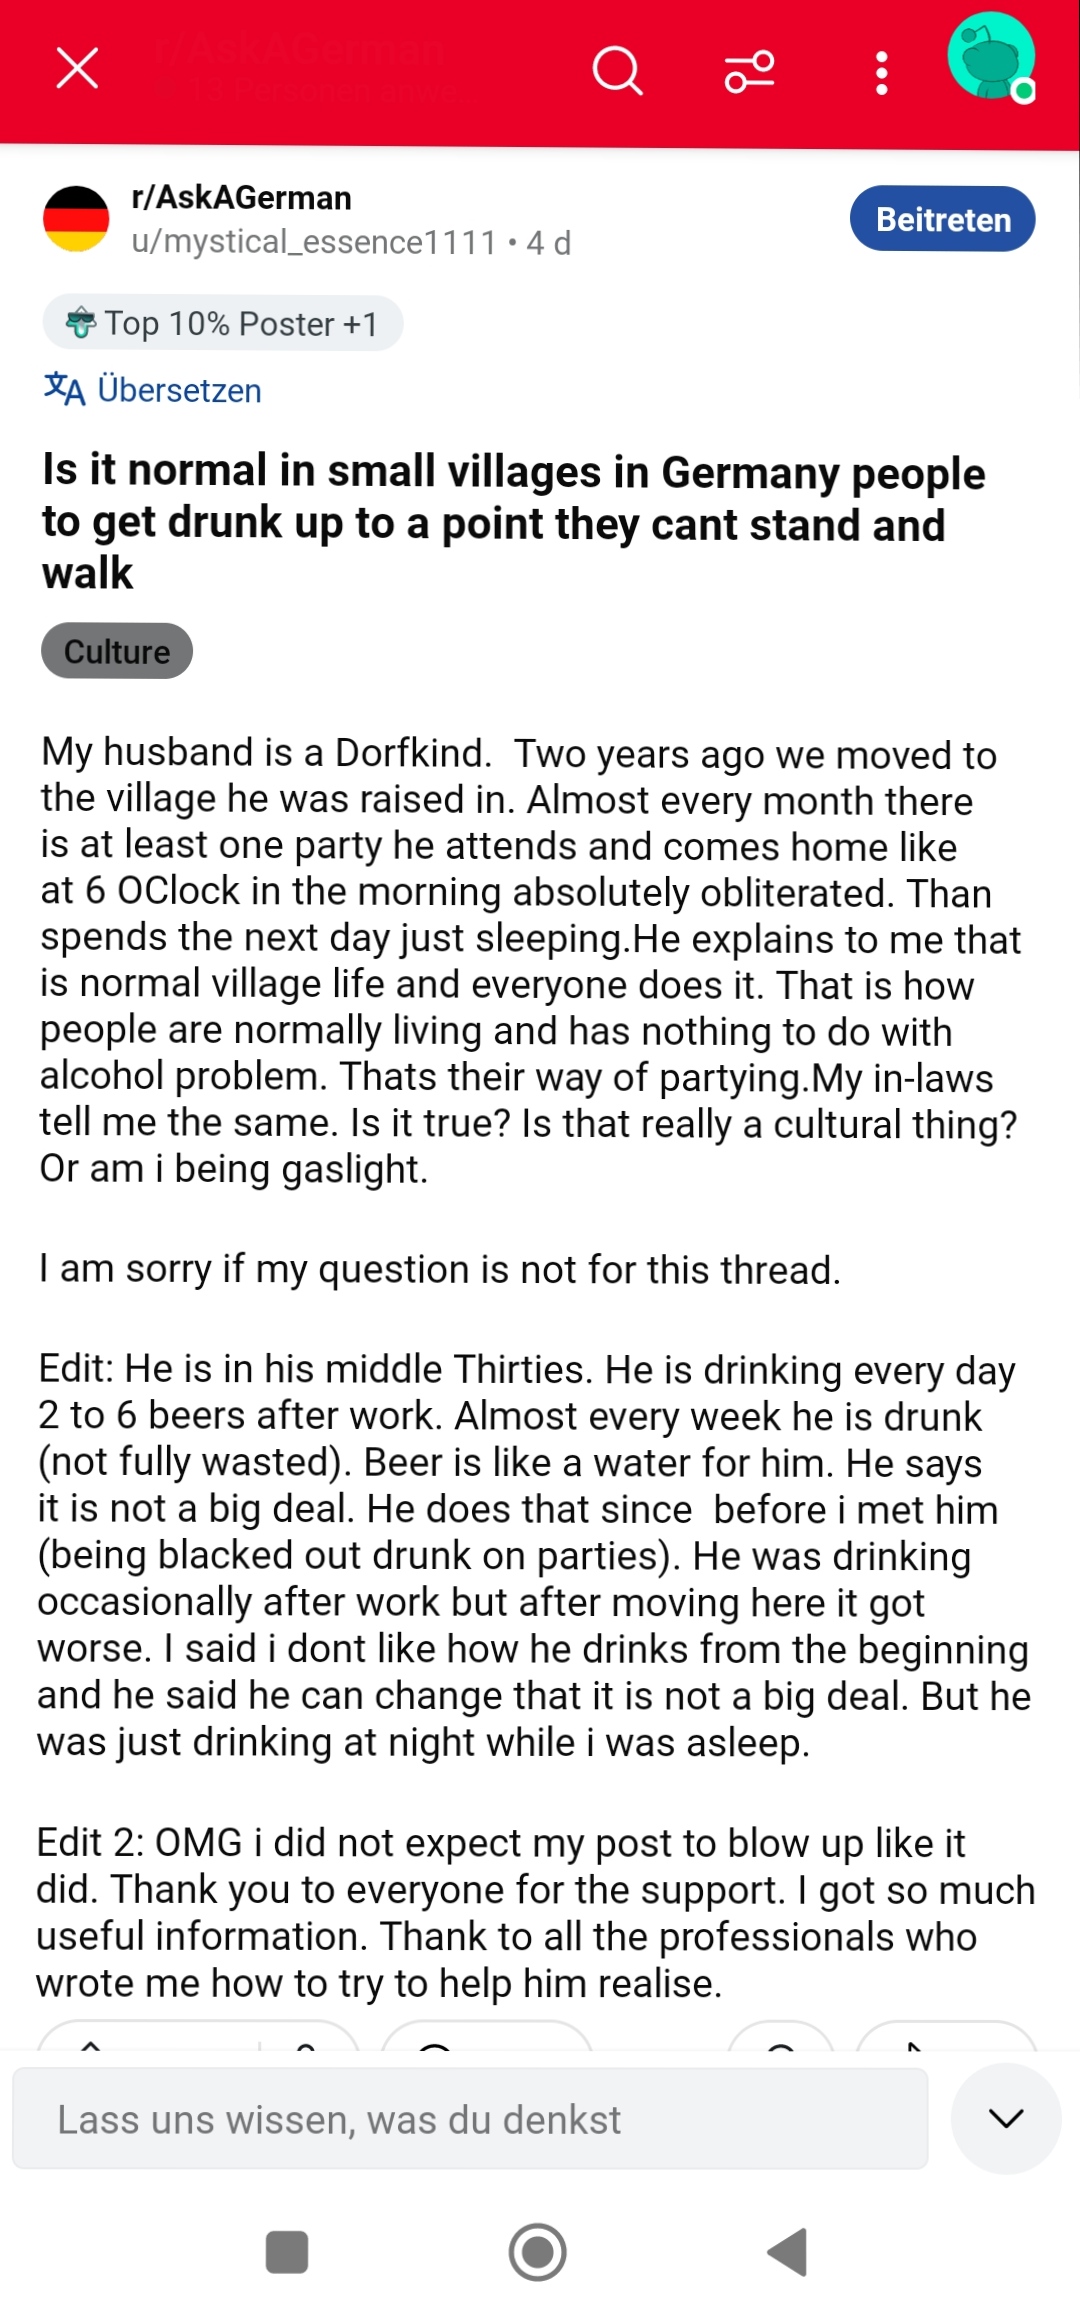Open comment sort and filter options icon
1080x2307 pixels.
click(x=749, y=71)
